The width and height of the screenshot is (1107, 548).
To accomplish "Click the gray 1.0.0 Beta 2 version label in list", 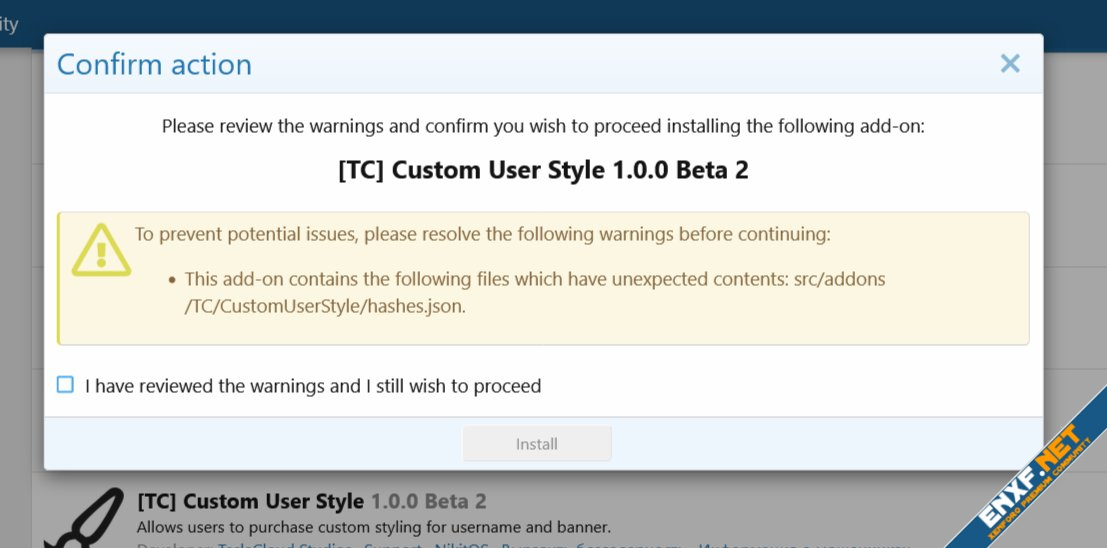I will click(x=428, y=501).
